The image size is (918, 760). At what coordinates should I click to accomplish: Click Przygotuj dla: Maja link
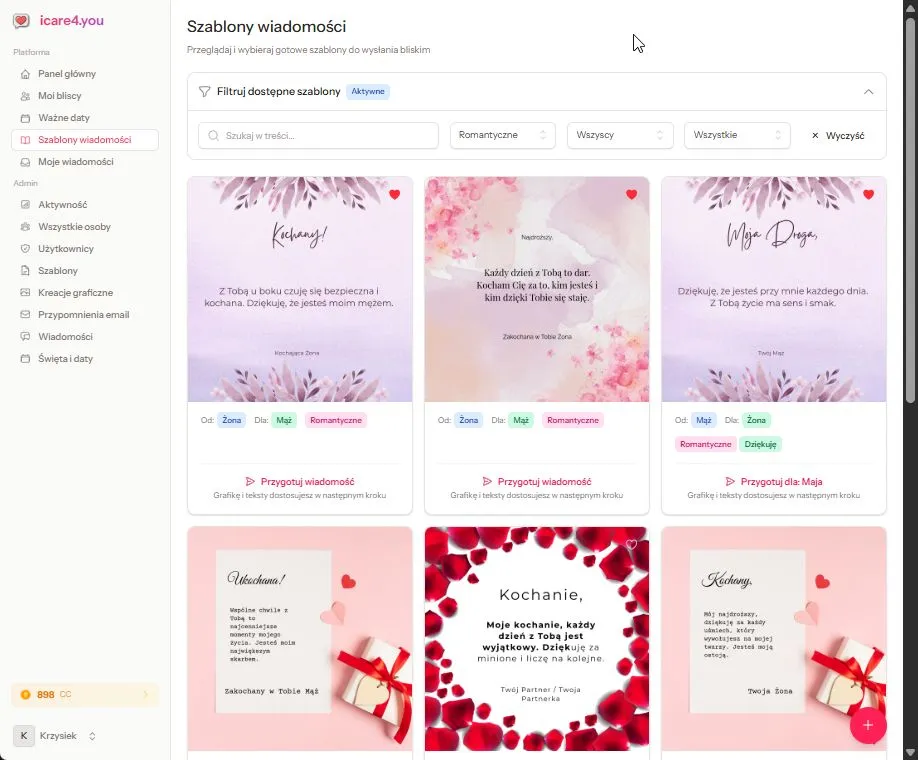(x=773, y=482)
